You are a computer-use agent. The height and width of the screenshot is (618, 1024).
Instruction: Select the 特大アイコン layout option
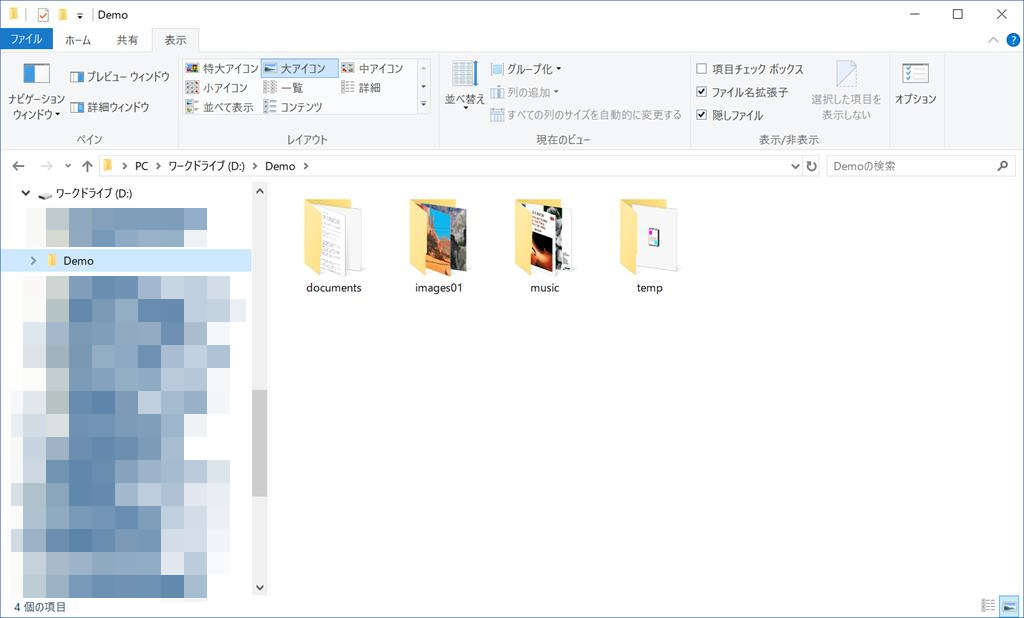click(x=222, y=69)
